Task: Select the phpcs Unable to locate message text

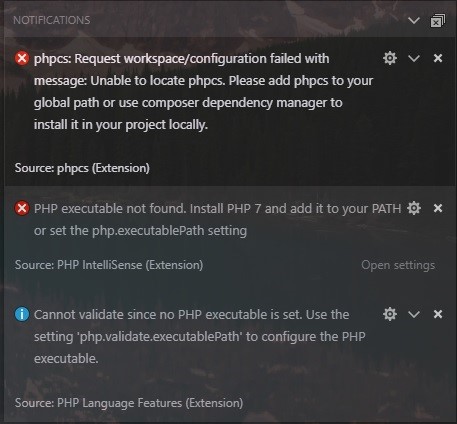Action: [203, 92]
